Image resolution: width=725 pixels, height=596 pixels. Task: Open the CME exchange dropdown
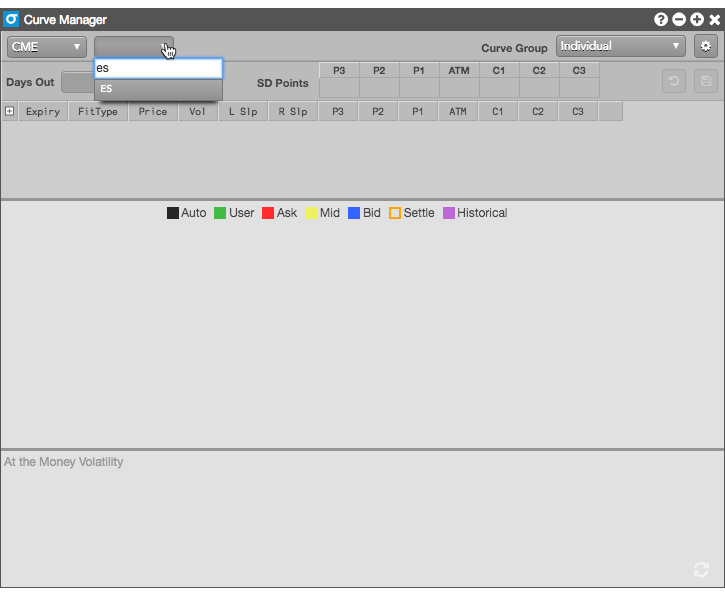pyautogui.click(x=47, y=47)
